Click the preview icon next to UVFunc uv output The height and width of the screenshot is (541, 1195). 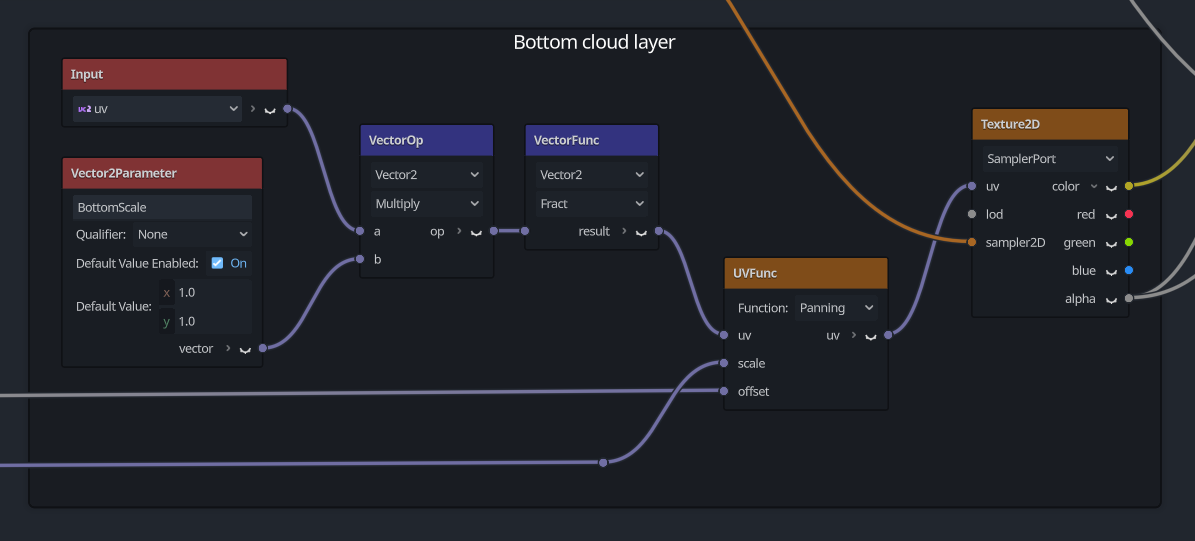tap(870, 335)
